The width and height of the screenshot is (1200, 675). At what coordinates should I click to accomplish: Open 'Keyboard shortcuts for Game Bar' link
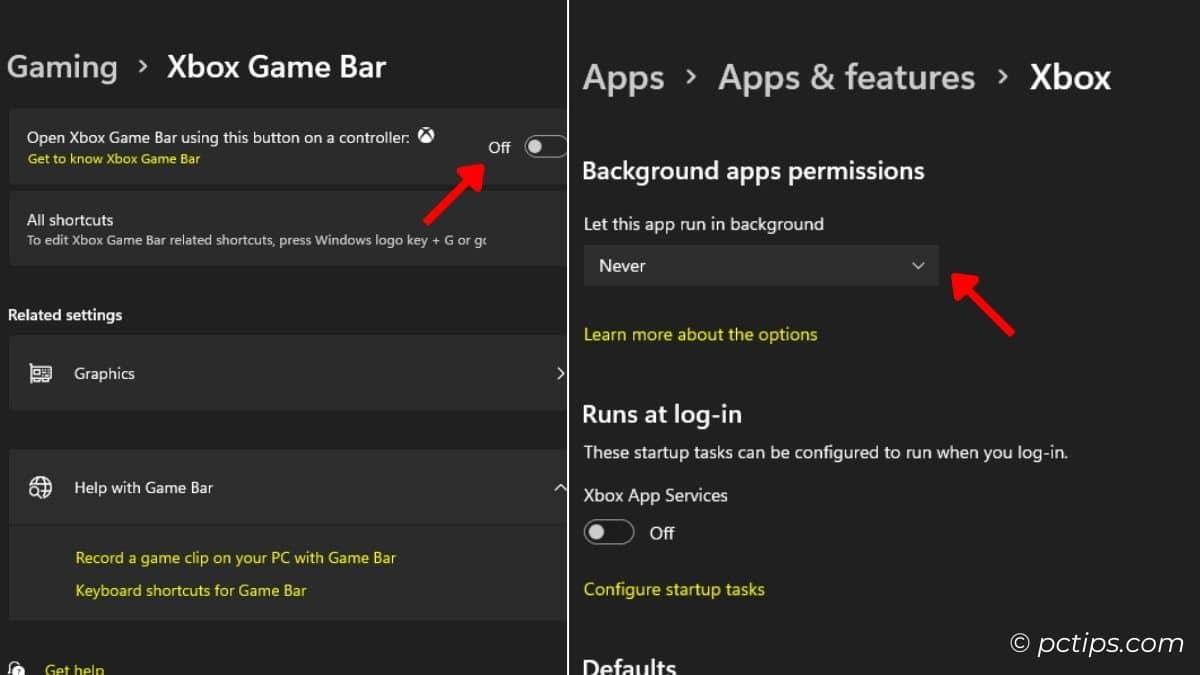191,590
